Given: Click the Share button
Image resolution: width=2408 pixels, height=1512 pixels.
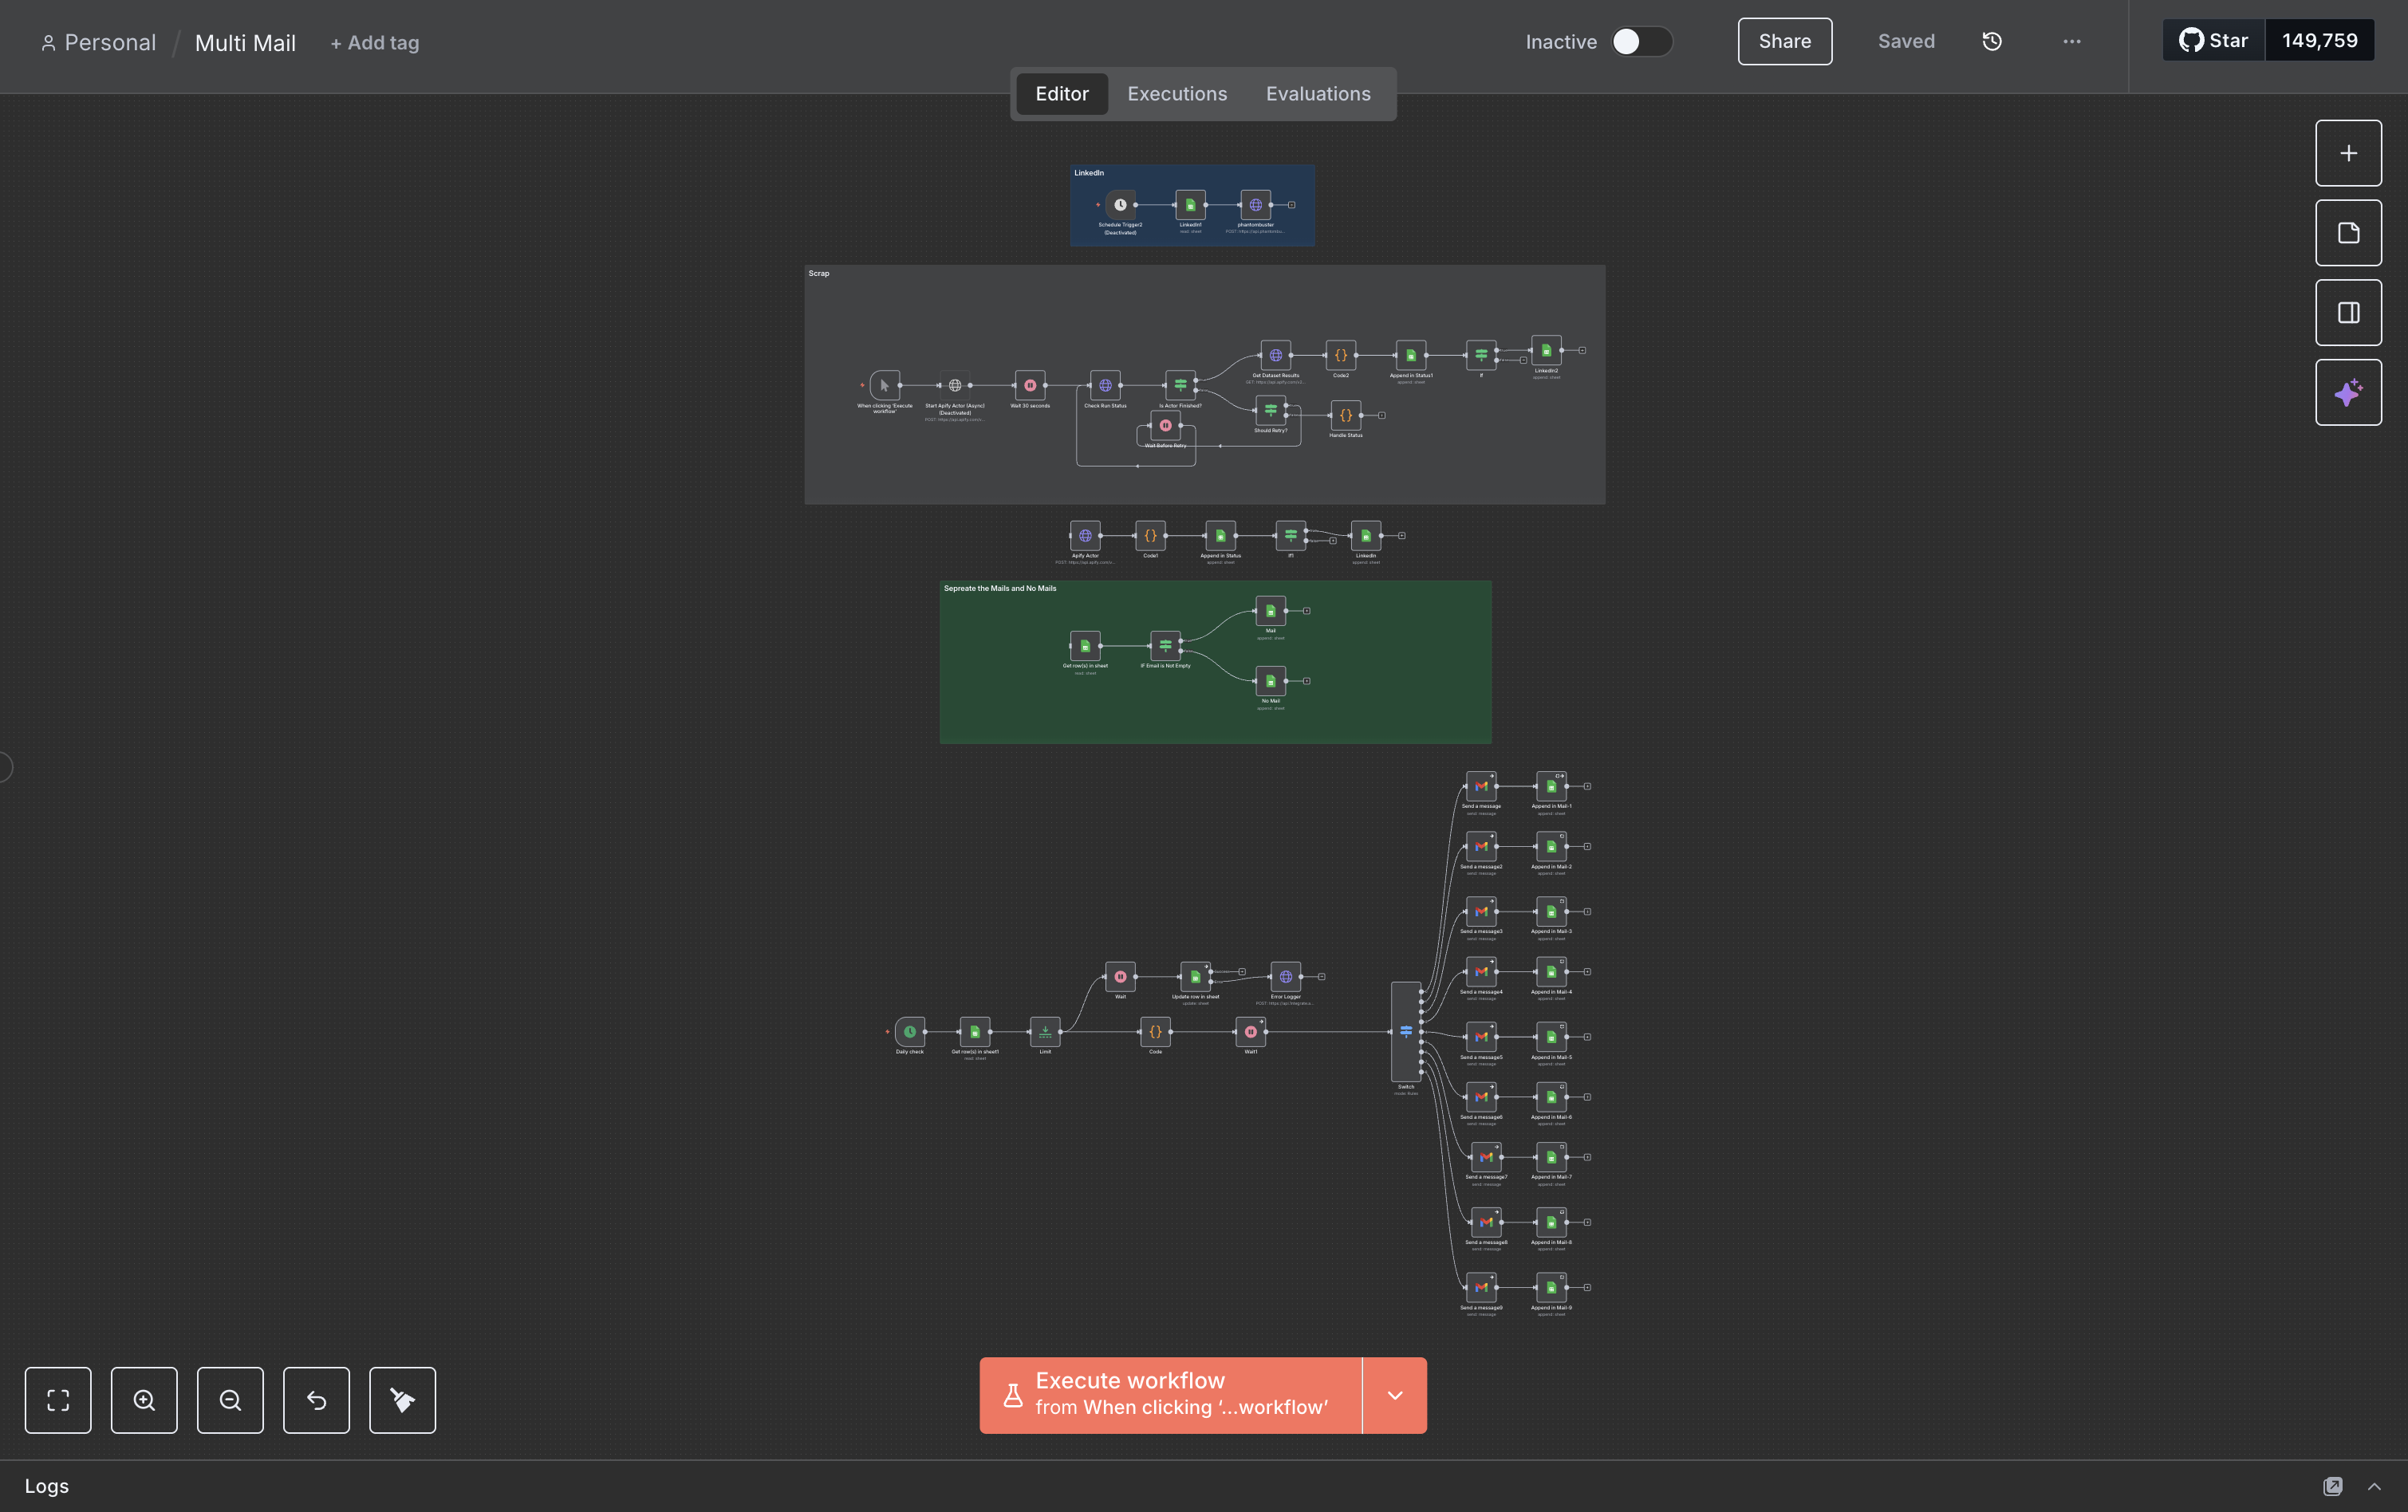Looking at the screenshot, I should 1784,41.
